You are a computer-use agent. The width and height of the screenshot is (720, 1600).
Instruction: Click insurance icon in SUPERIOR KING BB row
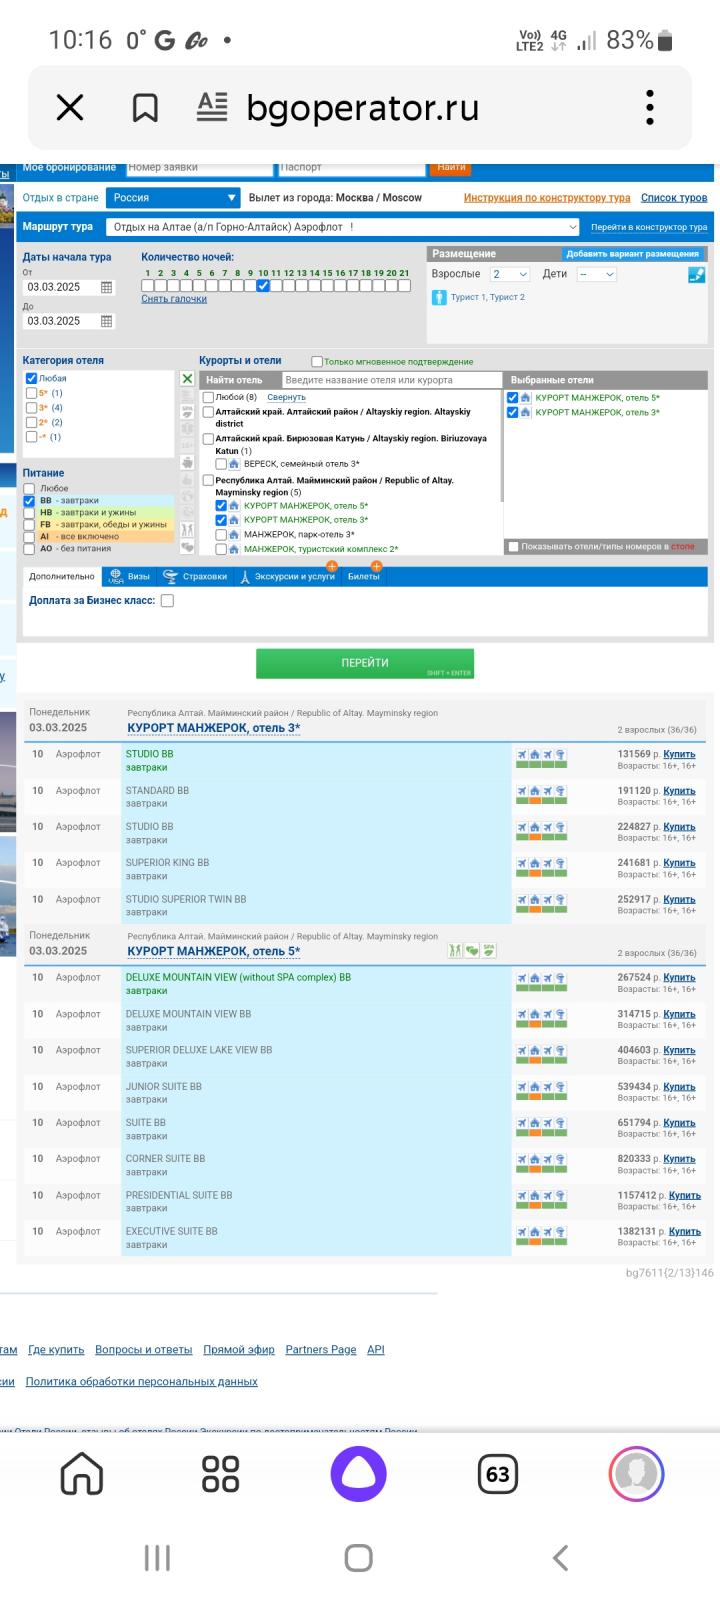point(561,863)
